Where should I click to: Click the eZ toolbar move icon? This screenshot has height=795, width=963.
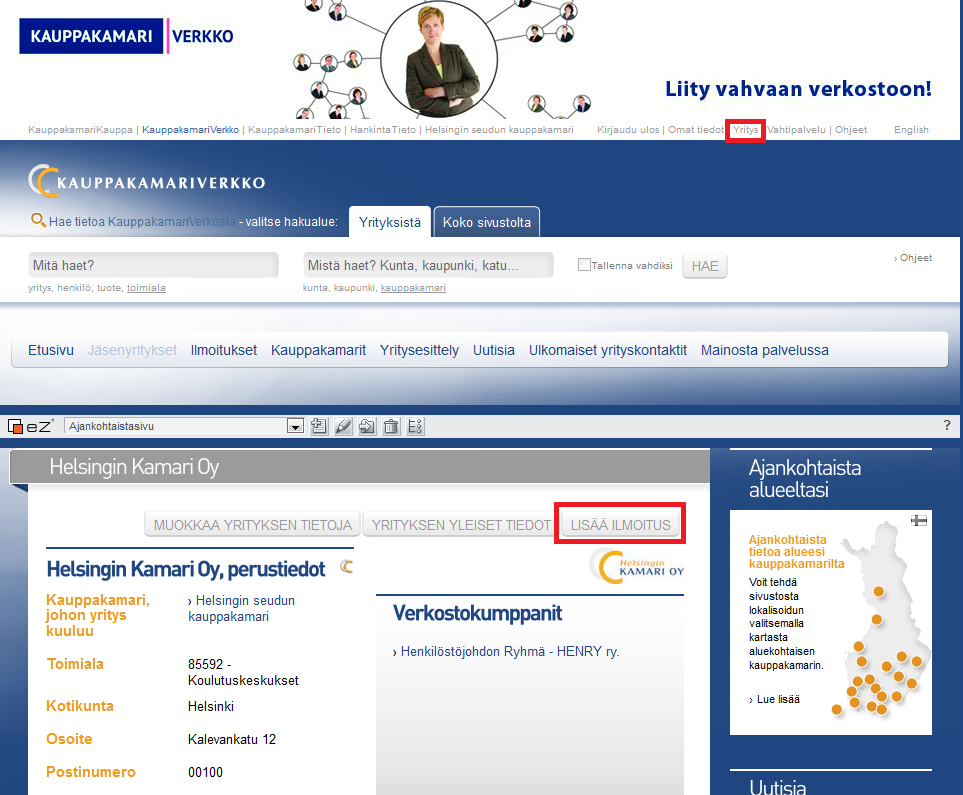click(x=367, y=426)
